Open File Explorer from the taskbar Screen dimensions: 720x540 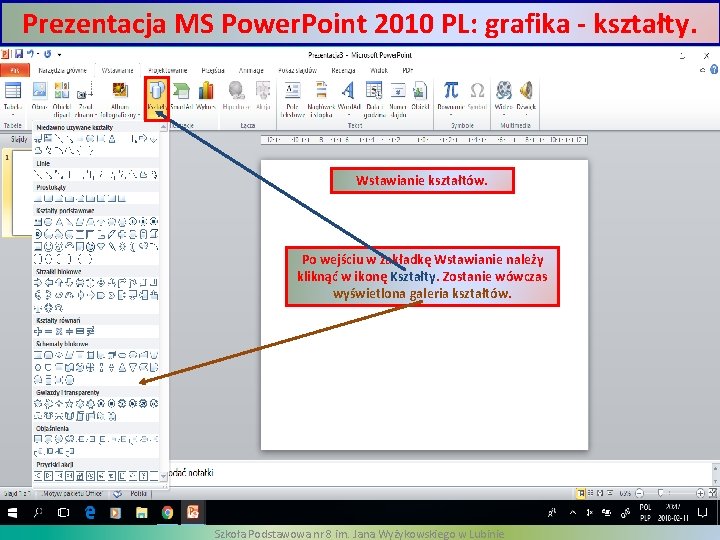coord(141,512)
